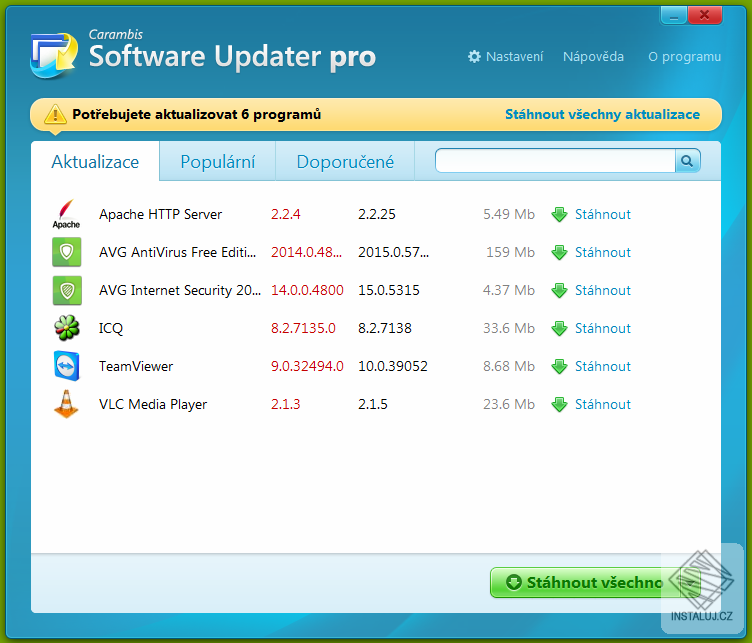Screen dimensions: 752x643
Task: Click Stáhnout link for ICQ
Action: (603, 328)
